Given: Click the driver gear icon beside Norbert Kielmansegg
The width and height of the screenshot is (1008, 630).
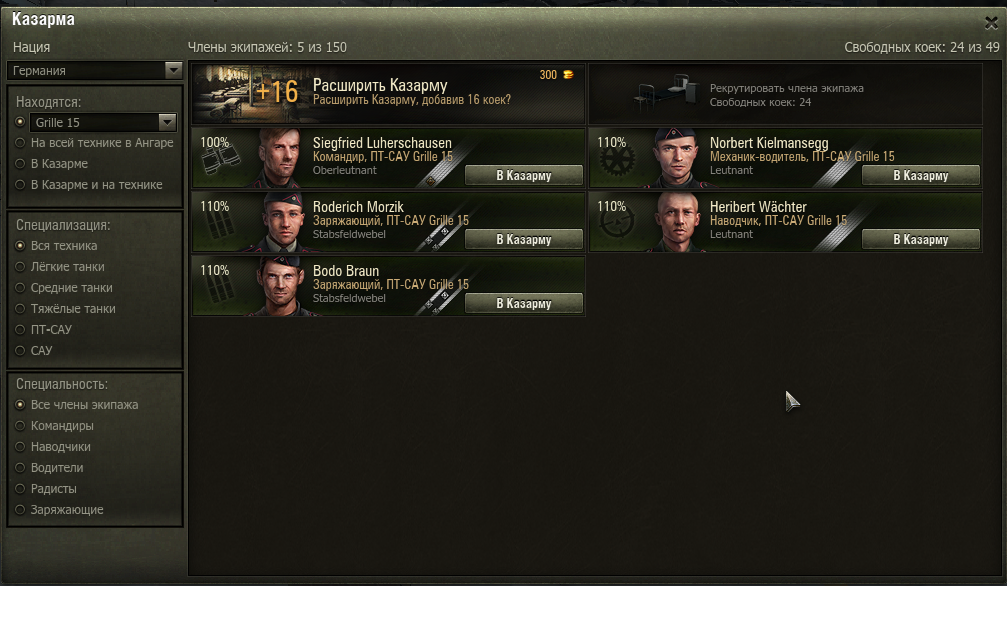Looking at the screenshot, I should 617,160.
